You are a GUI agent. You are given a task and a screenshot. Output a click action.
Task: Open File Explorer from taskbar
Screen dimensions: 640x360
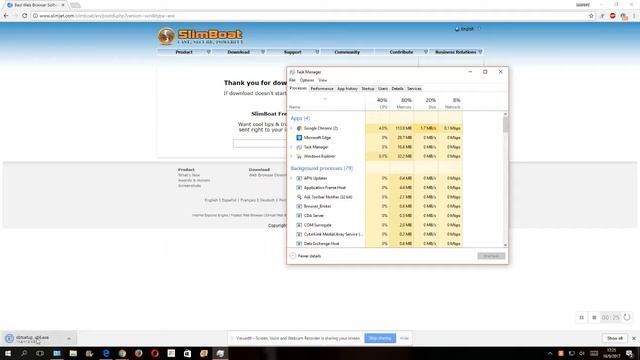pyautogui.click(x=73, y=353)
